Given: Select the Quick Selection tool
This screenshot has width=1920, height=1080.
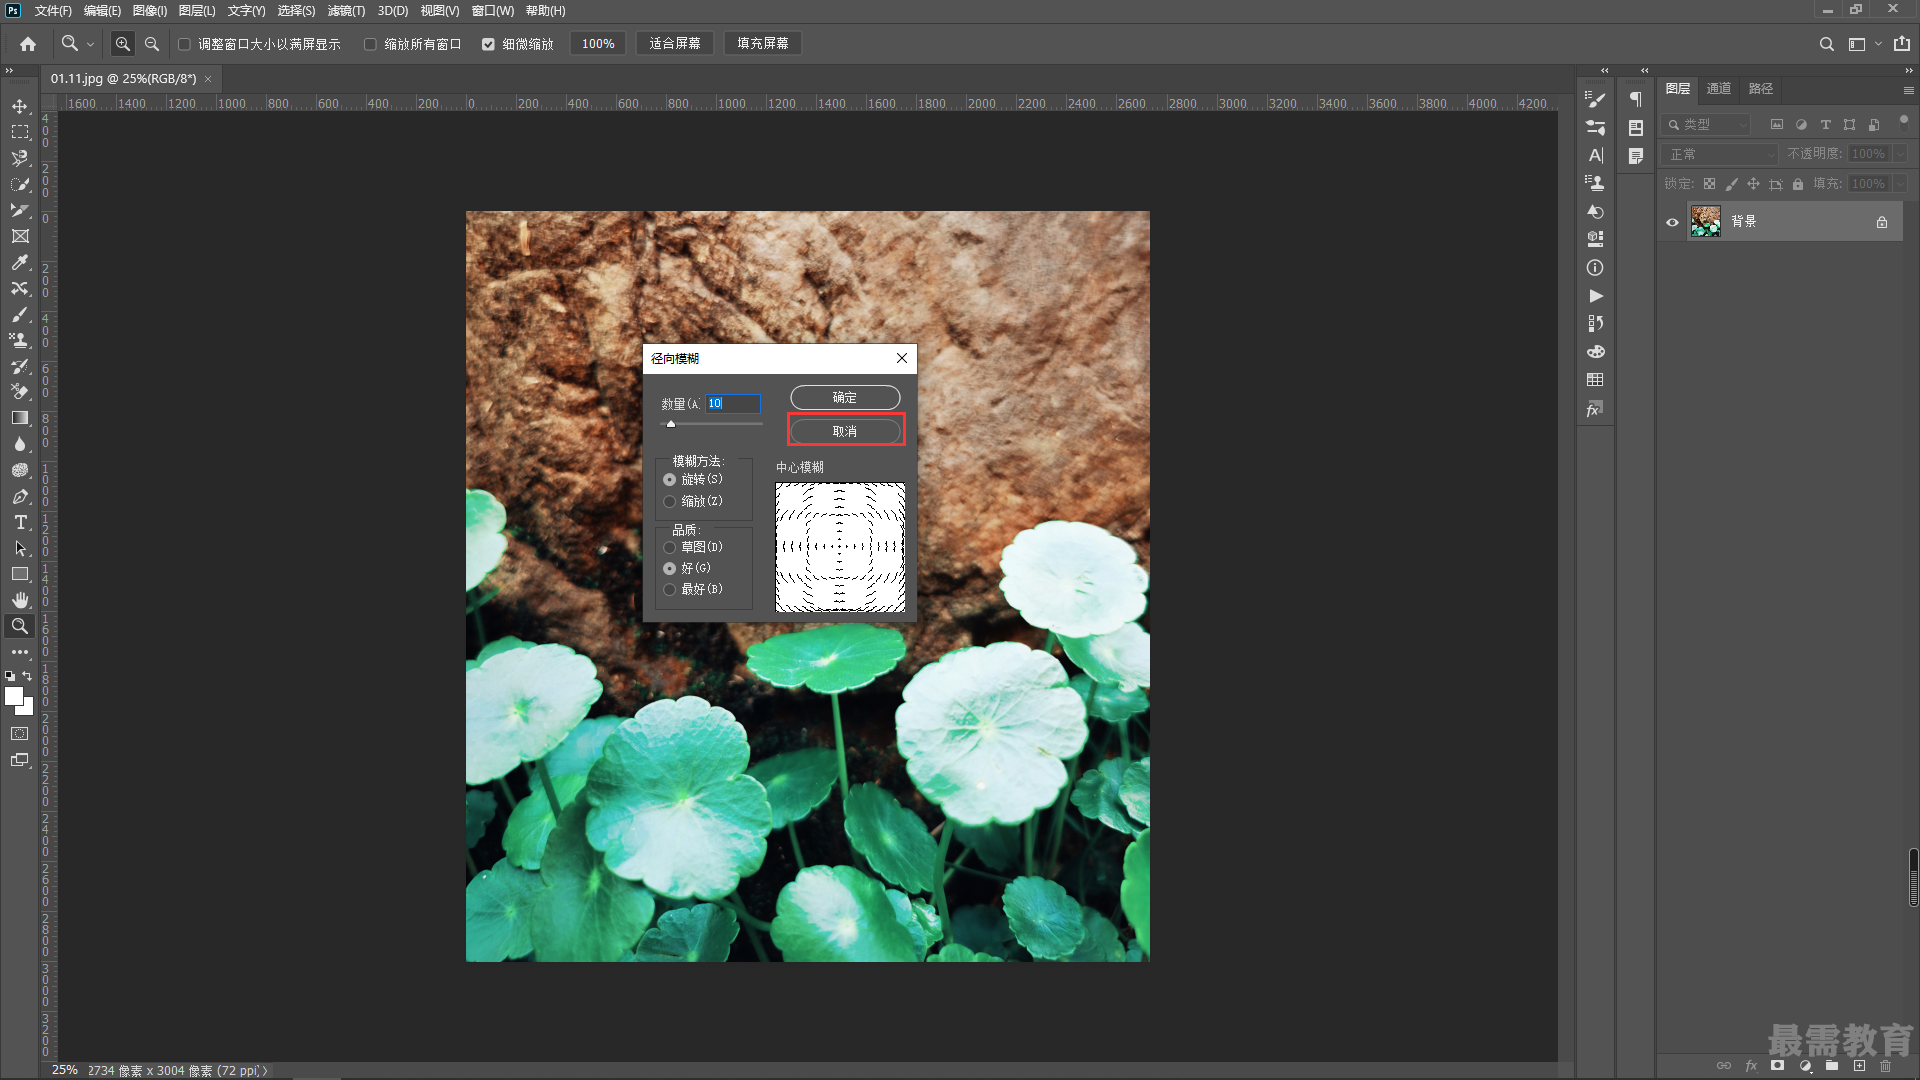Looking at the screenshot, I should [x=20, y=184].
